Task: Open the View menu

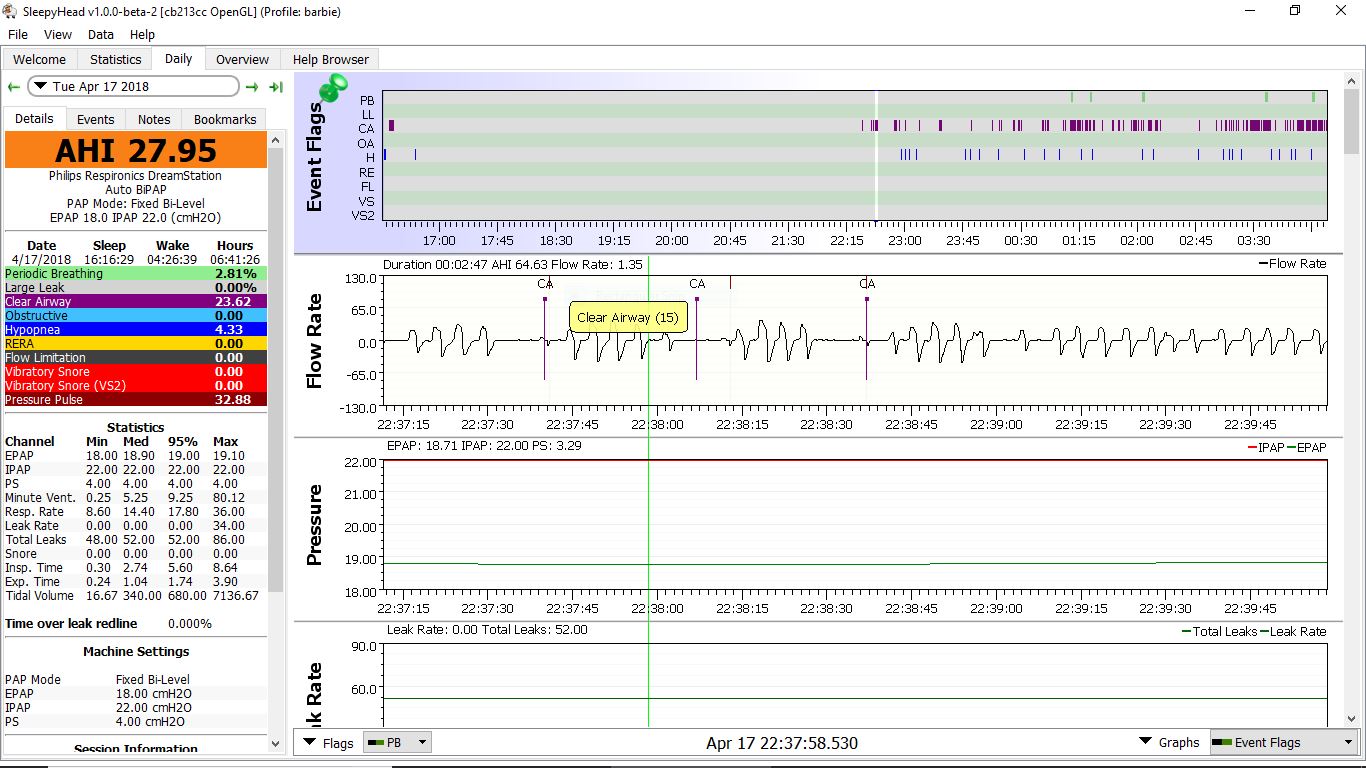Action: 58,34
